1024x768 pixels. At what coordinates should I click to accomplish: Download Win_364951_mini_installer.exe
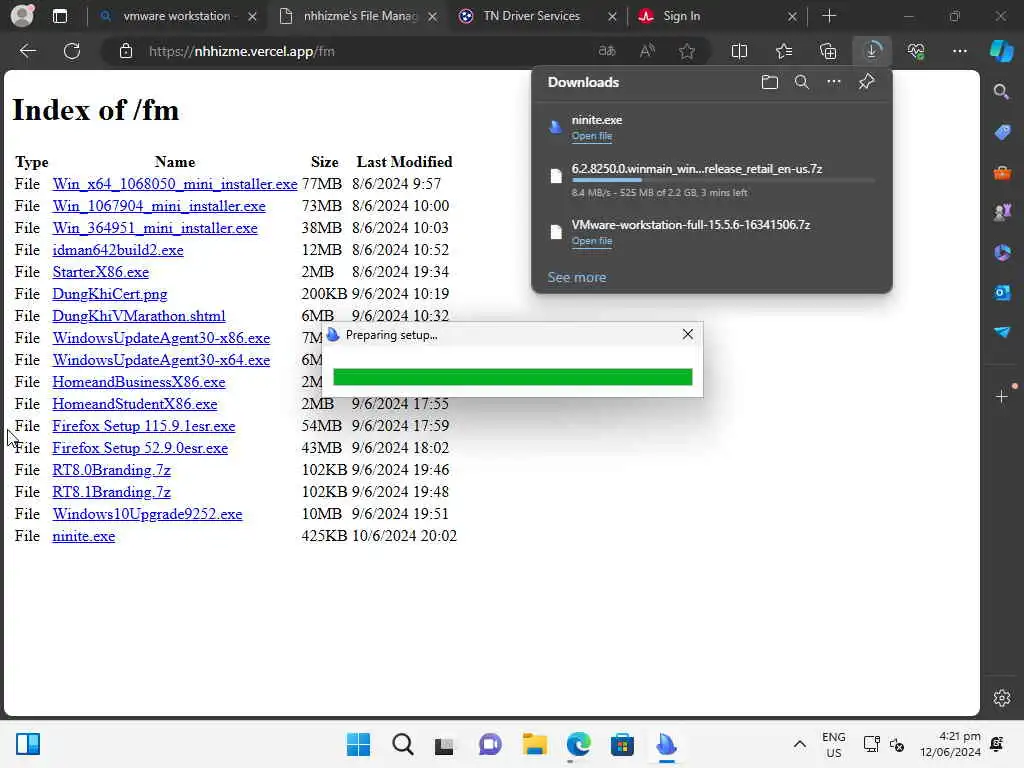[155, 228]
